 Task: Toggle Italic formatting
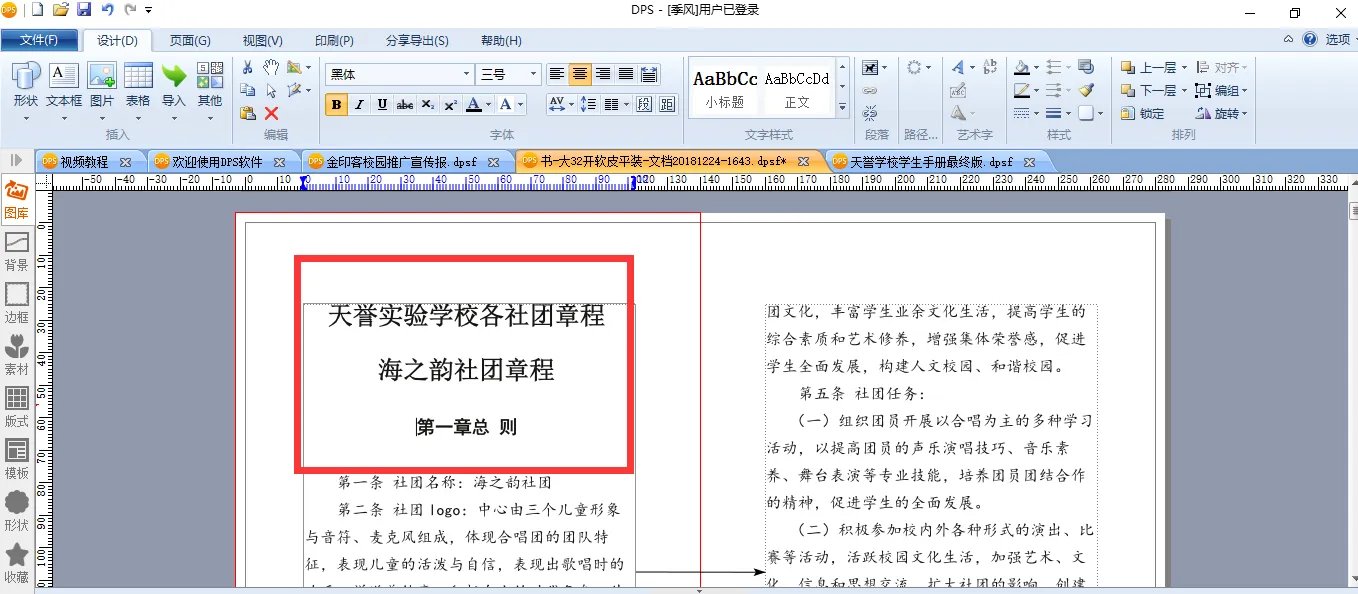(359, 104)
